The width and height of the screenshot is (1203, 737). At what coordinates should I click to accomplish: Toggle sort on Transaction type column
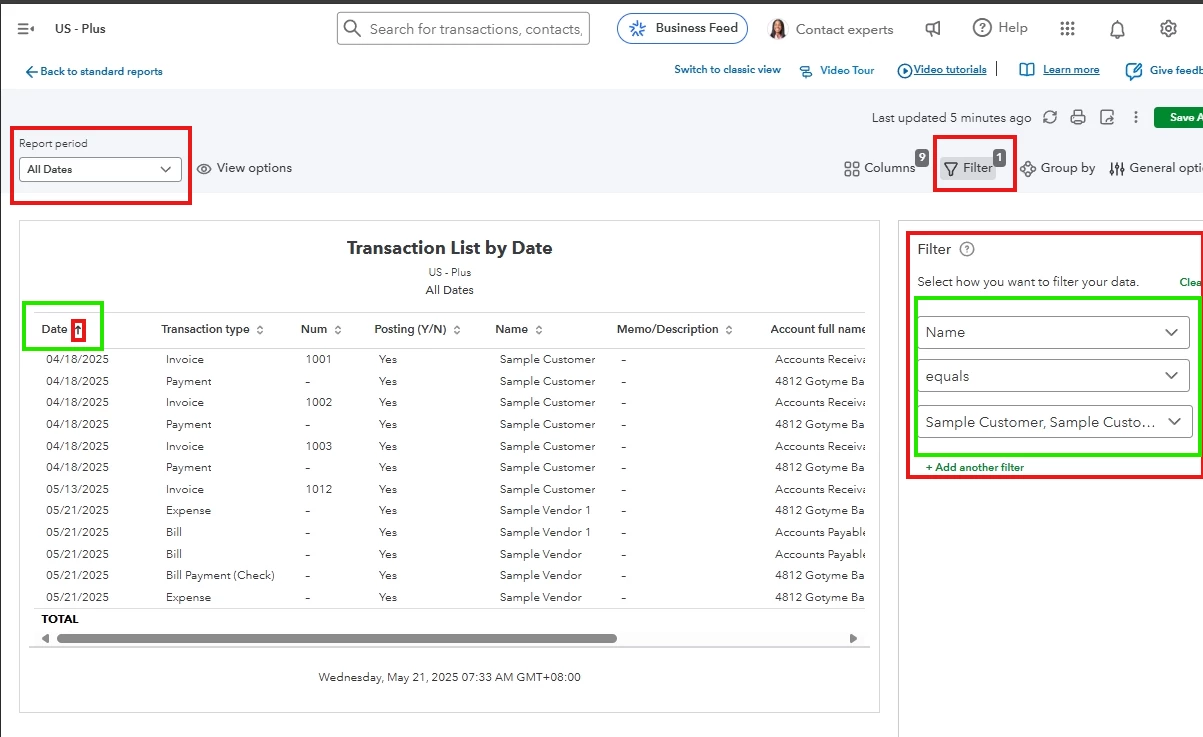tap(260, 330)
